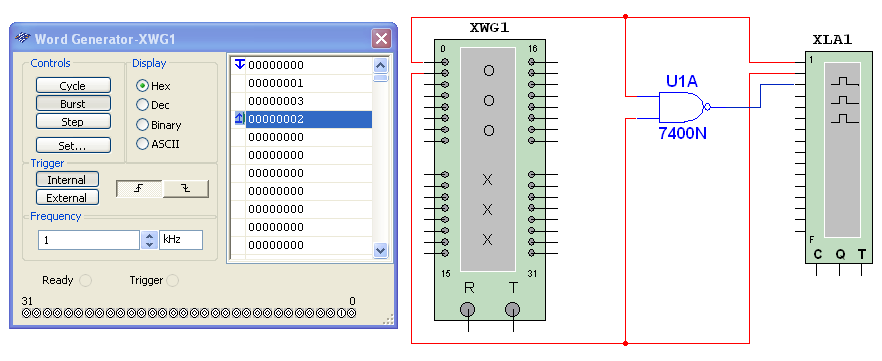
Task: Click the R terminal on XWG1
Action: tap(468, 309)
